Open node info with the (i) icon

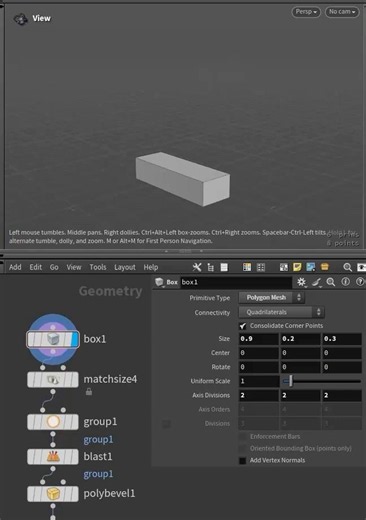346,282
